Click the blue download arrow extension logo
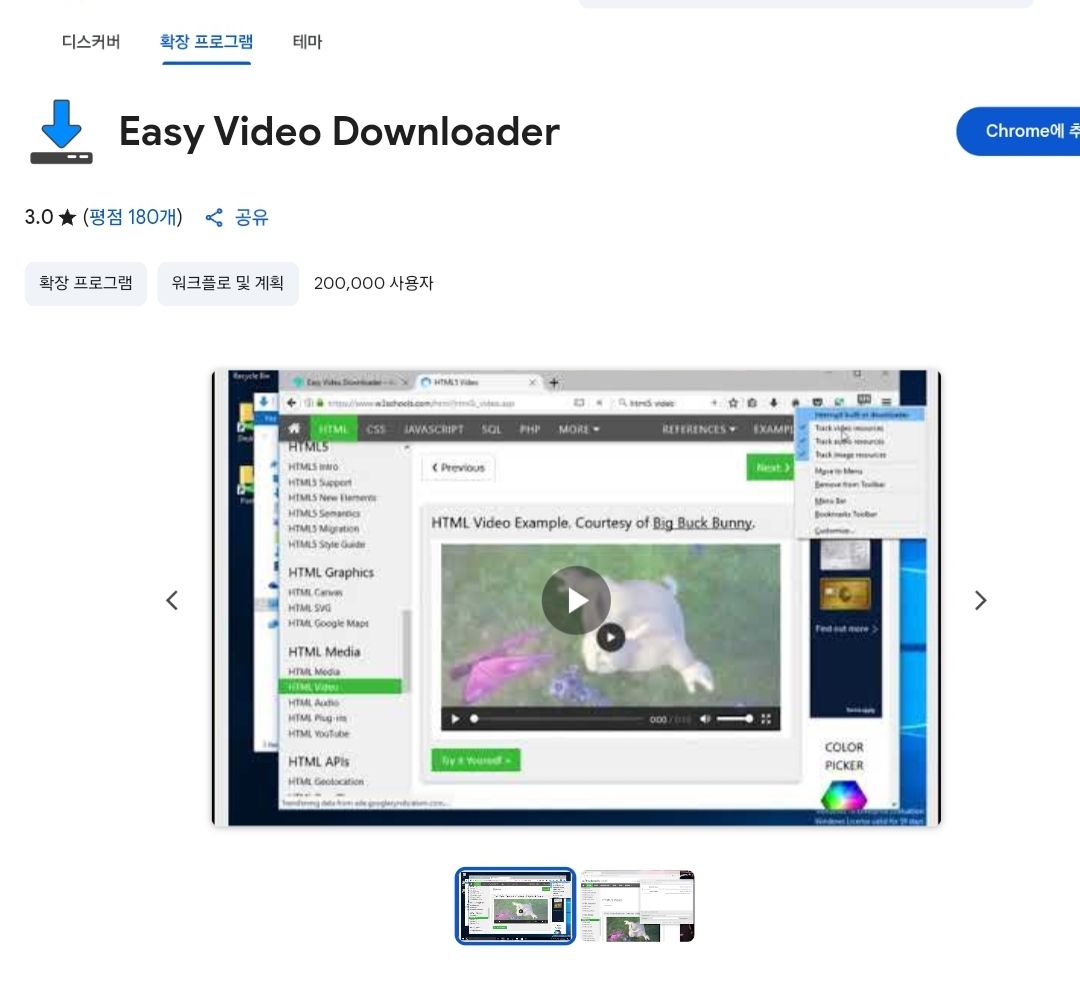 (61, 132)
